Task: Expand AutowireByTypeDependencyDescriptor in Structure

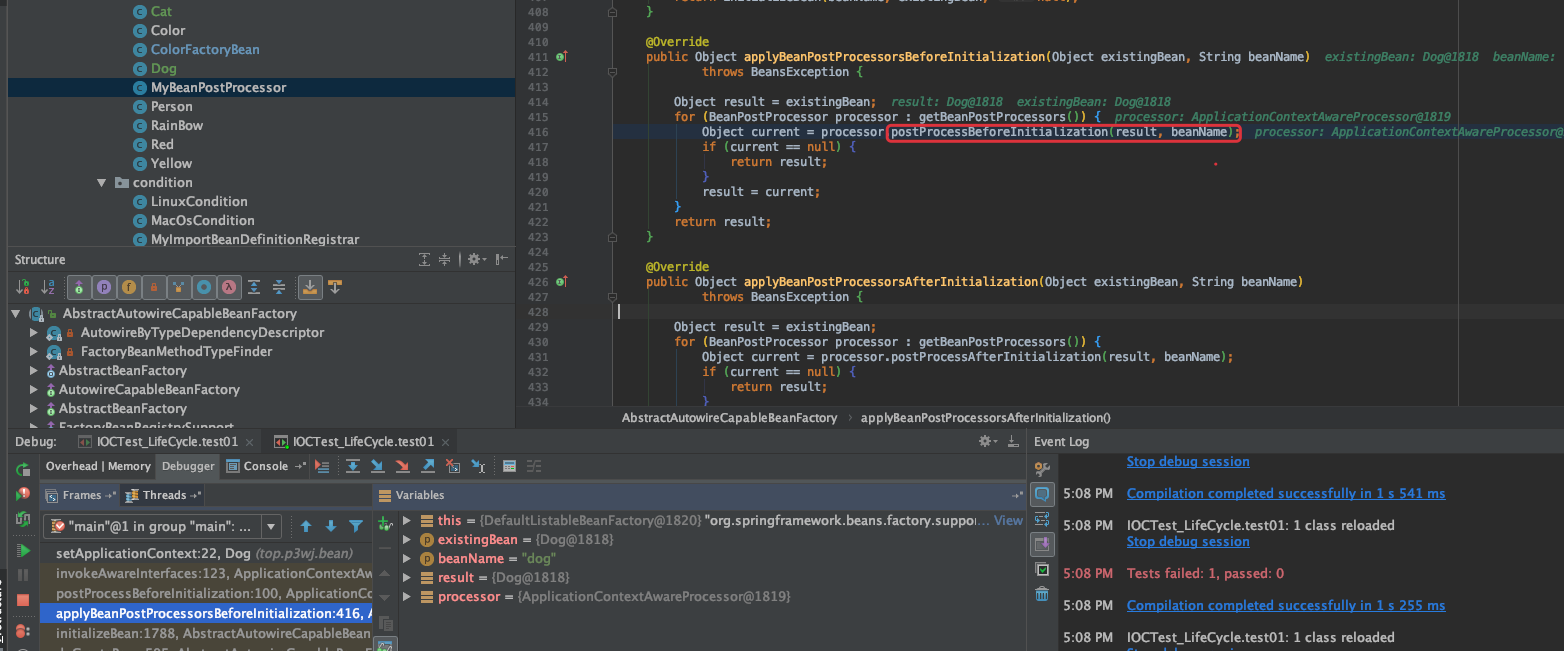Action: [34, 333]
